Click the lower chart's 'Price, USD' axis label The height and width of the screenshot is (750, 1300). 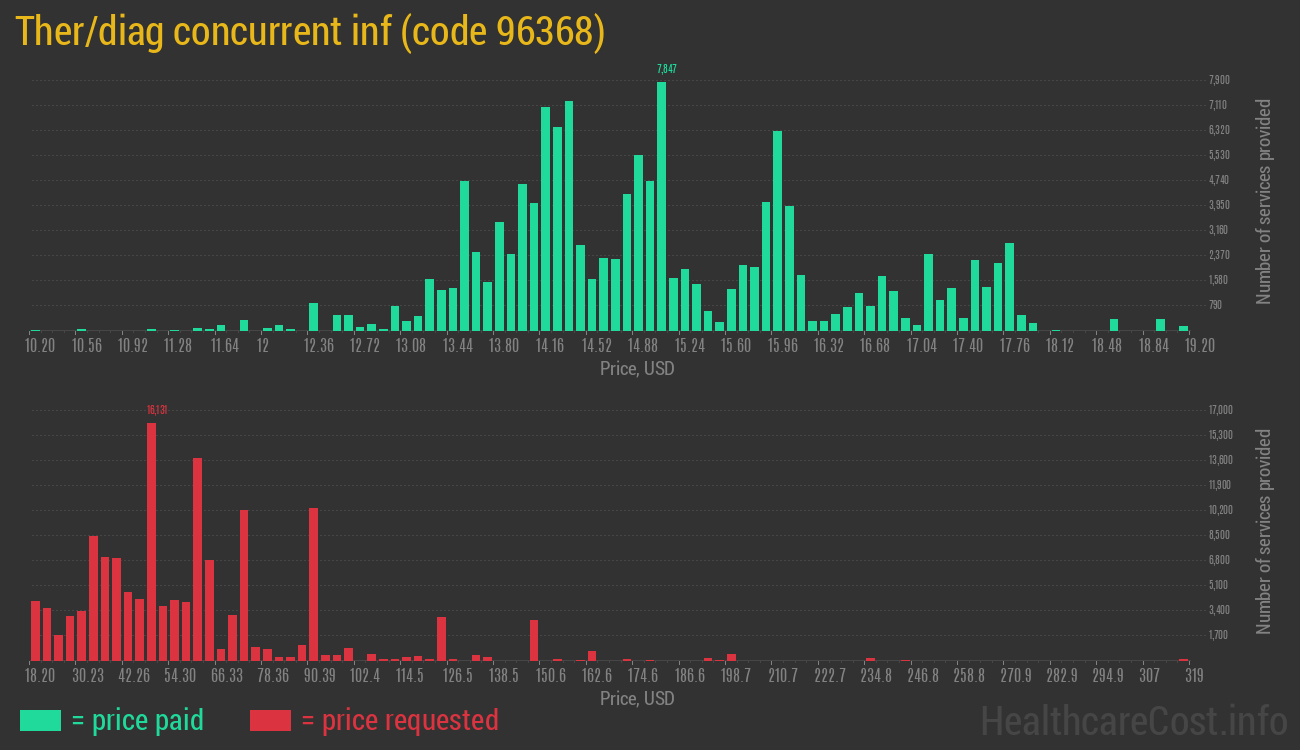pyautogui.click(x=637, y=698)
